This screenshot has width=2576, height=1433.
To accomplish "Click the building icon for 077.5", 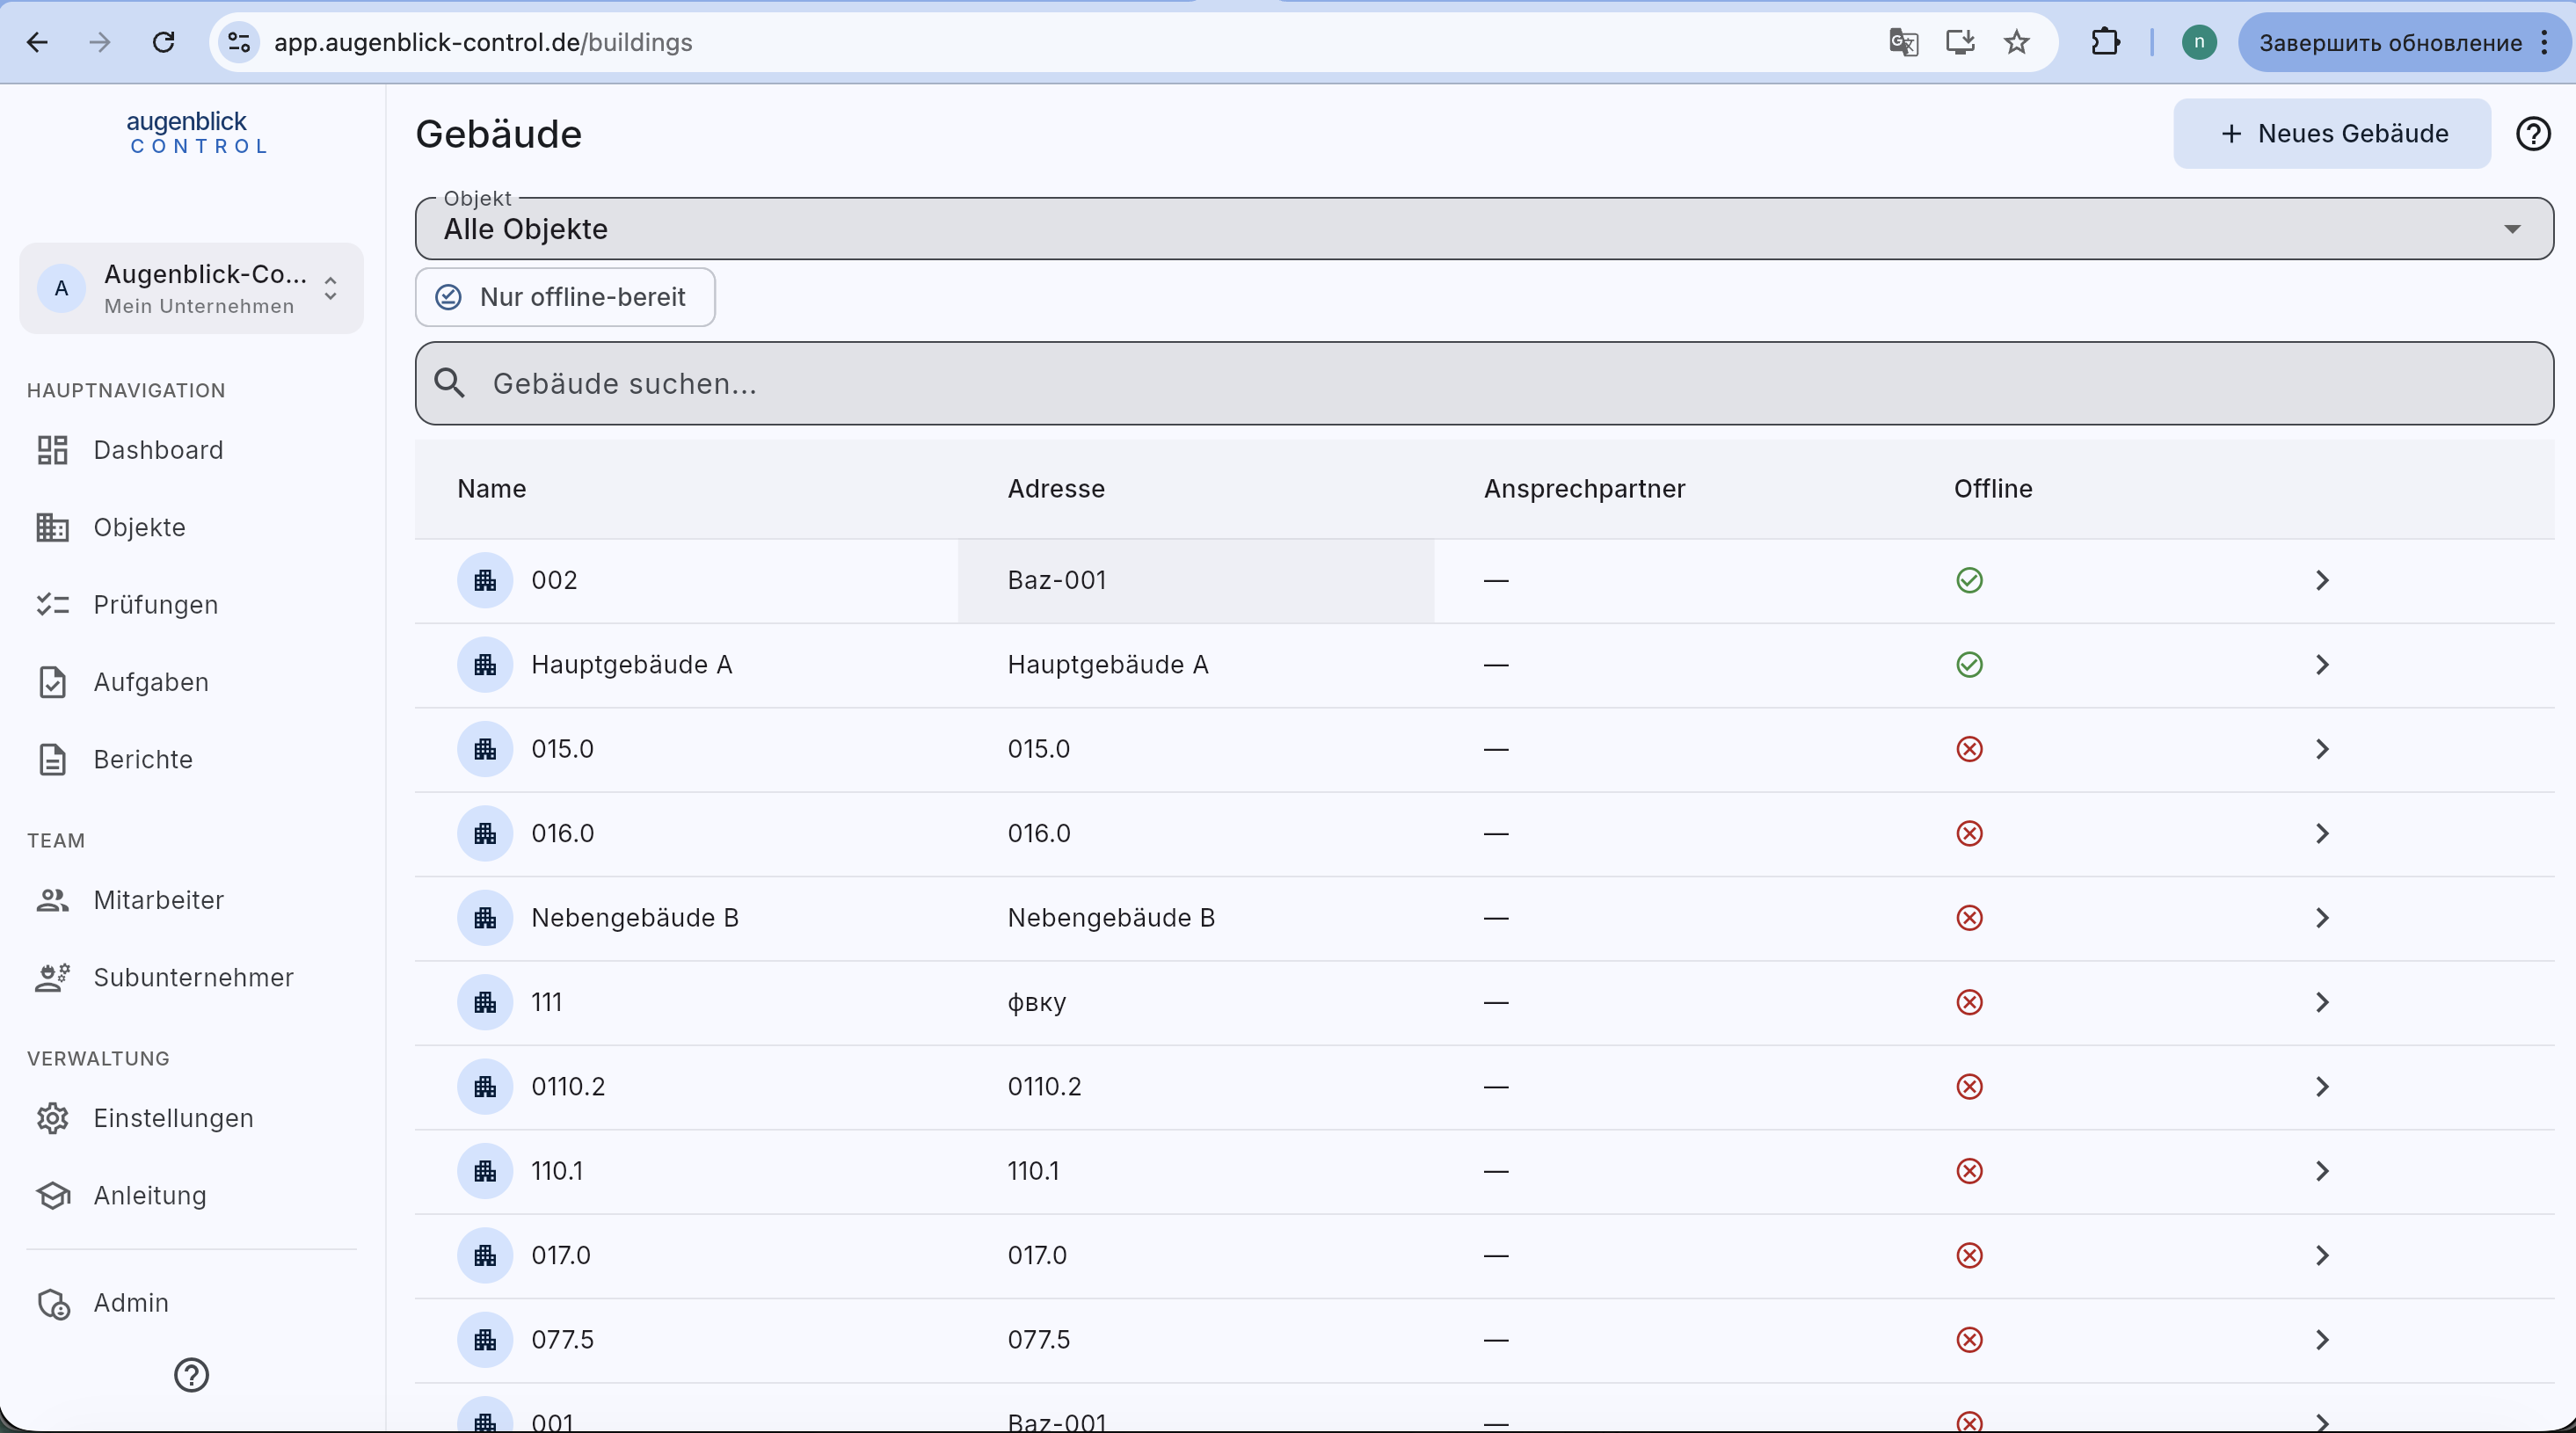I will (x=485, y=1339).
